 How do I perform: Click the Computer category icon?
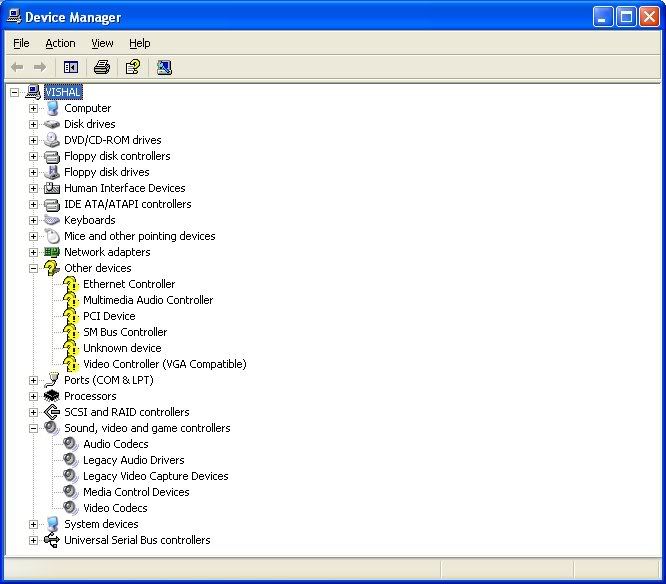(52, 108)
